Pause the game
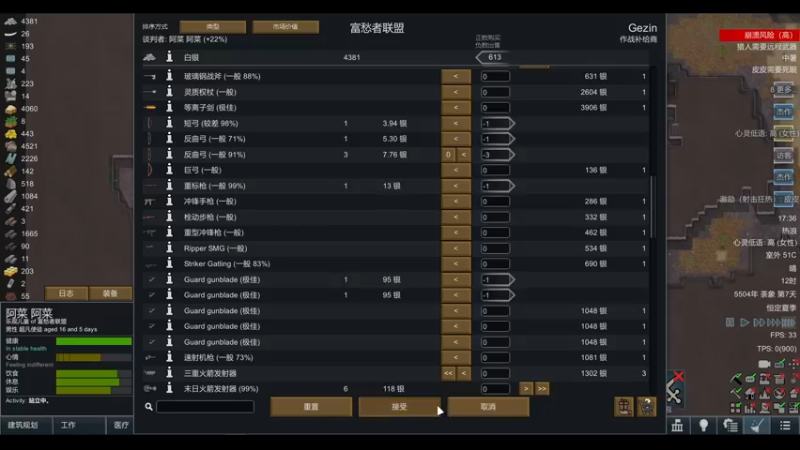 coord(730,322)
